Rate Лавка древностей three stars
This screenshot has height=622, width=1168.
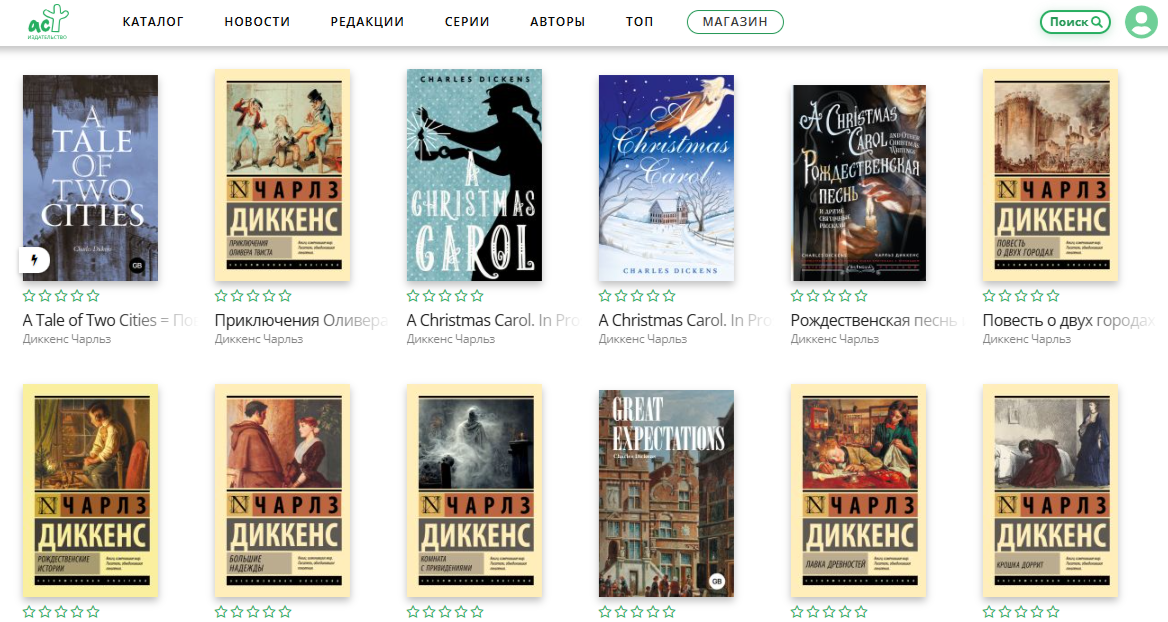829,612
